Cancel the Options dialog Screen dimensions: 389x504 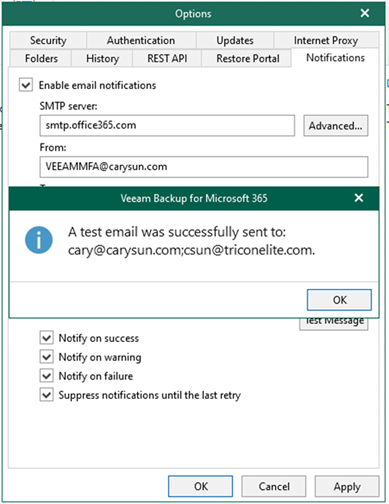pyautogui.click(x=274, y=486)
